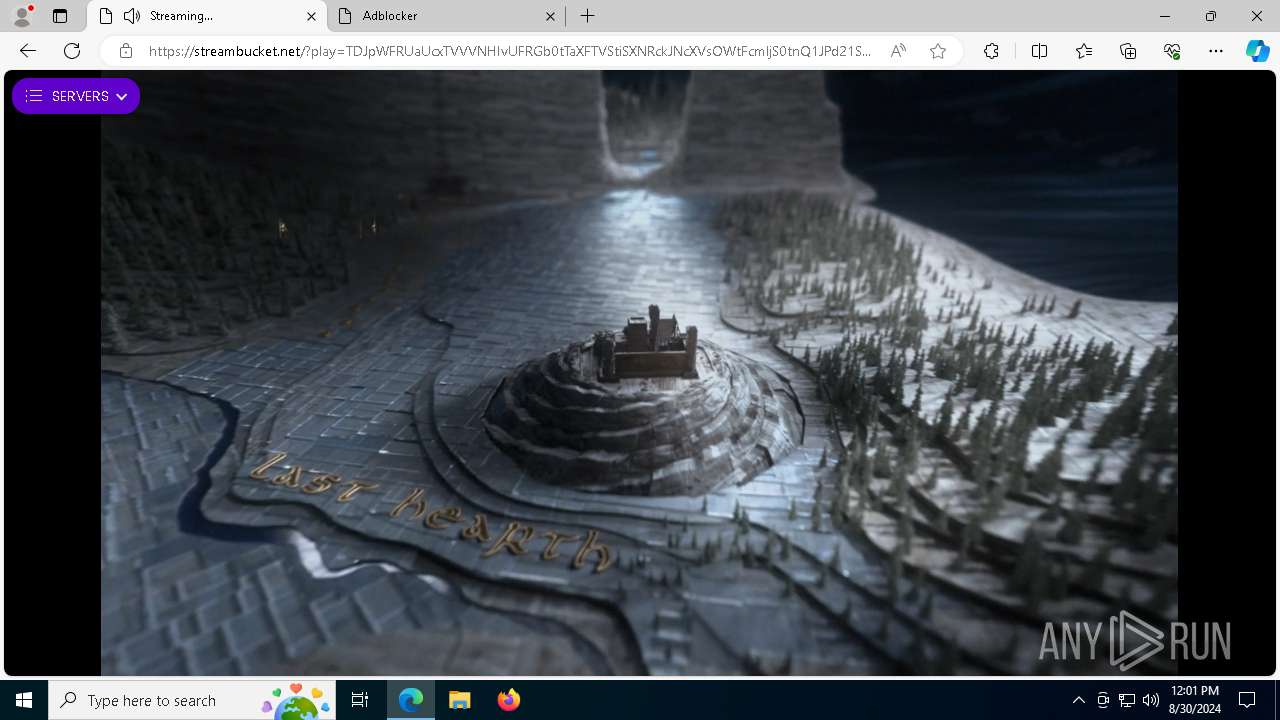Screen dimensions: 1280x720
Task: Launch Firefox from taskbar
Action: pos(508,700)
